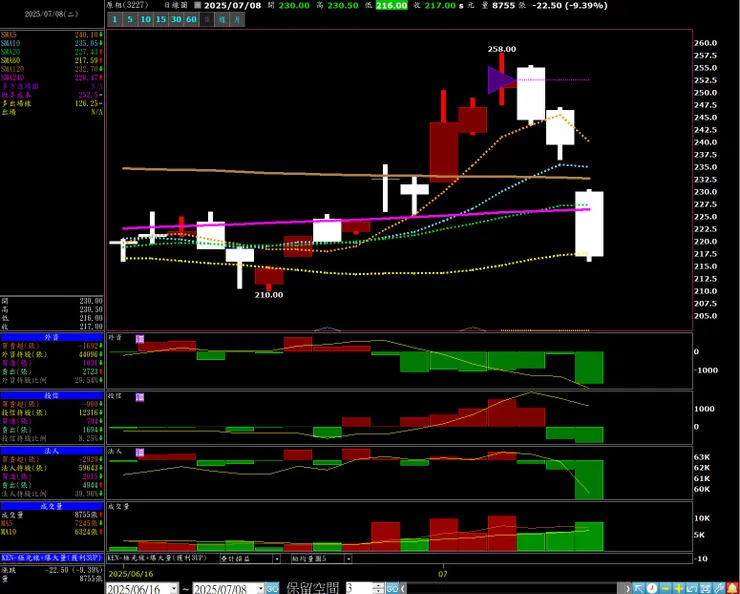
Task: Select the 15-minute chart interval
Action: [161, 20]
